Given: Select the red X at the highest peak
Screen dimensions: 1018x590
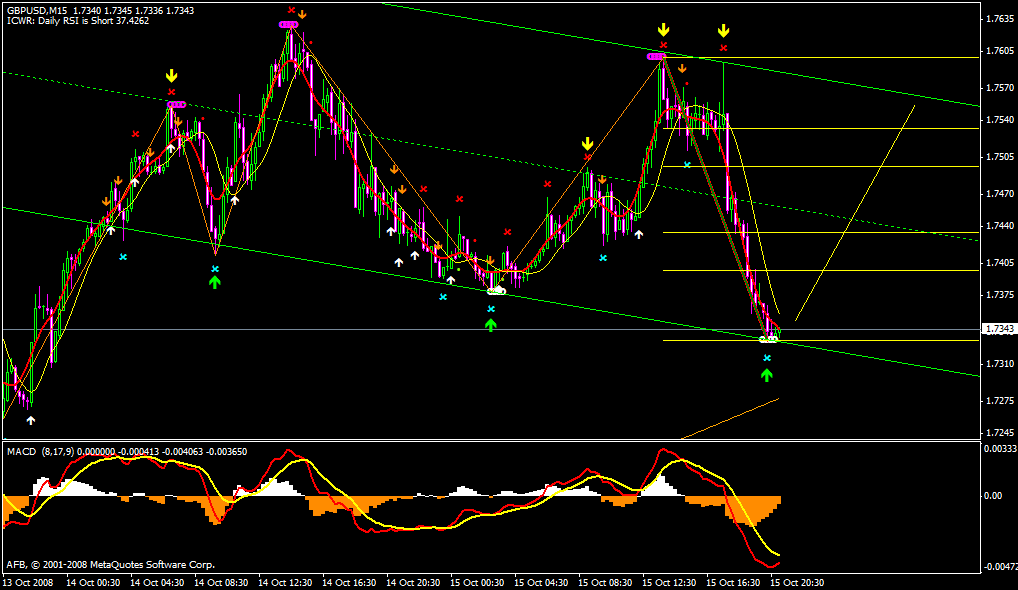Looking at the screenshot, I should [290, 10].
